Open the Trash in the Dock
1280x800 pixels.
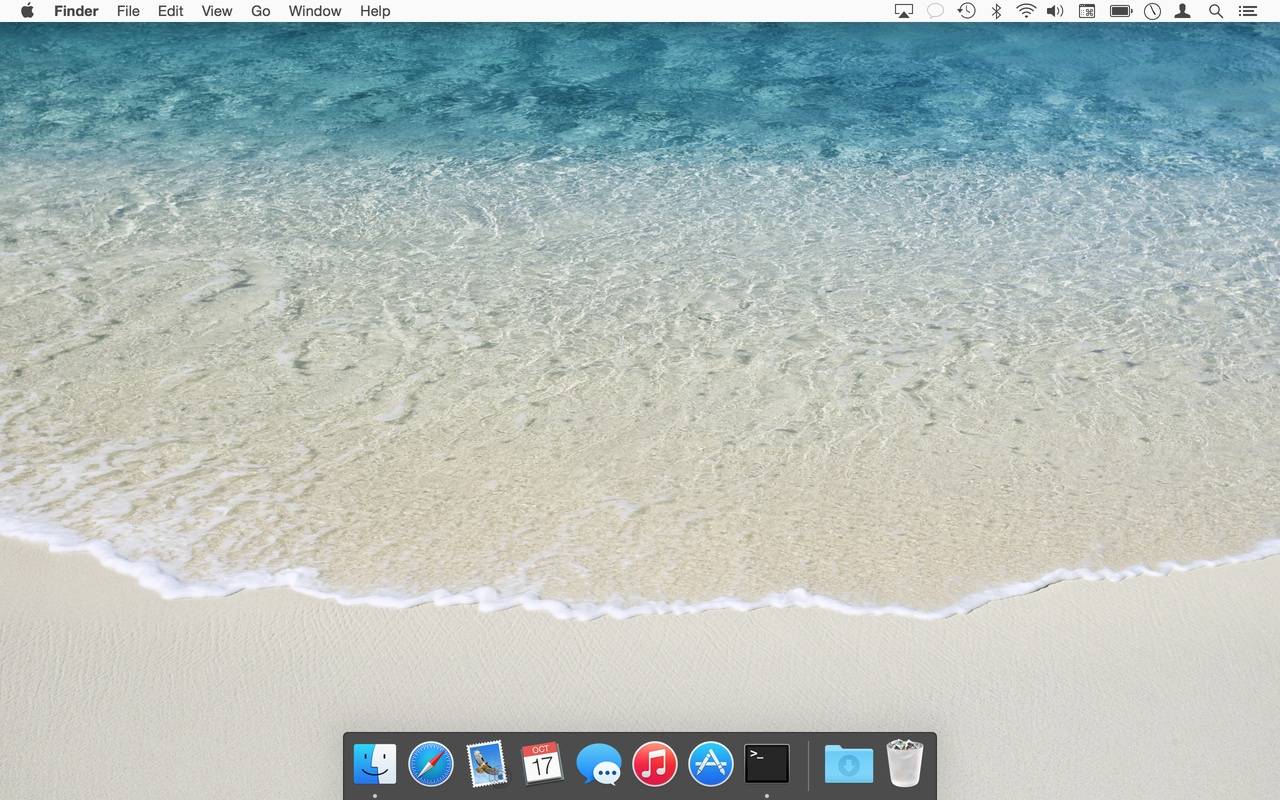[x=904, y=764]
